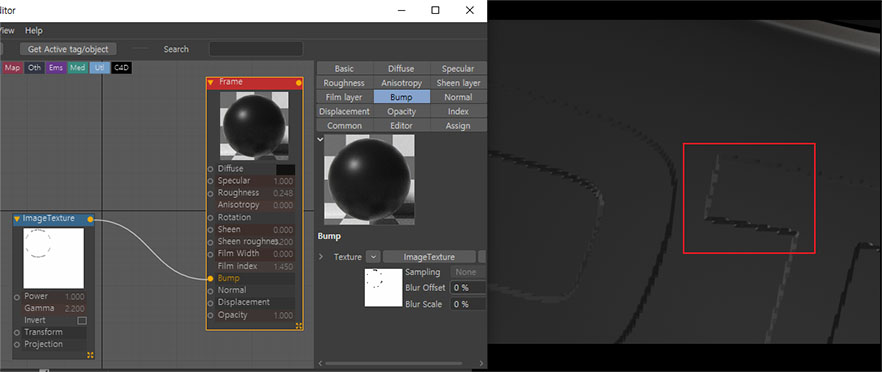The width and height of the screenshot is (882, 372).
Task: Expand the Bump Texture row chevron
Action: tap(321, 257)
